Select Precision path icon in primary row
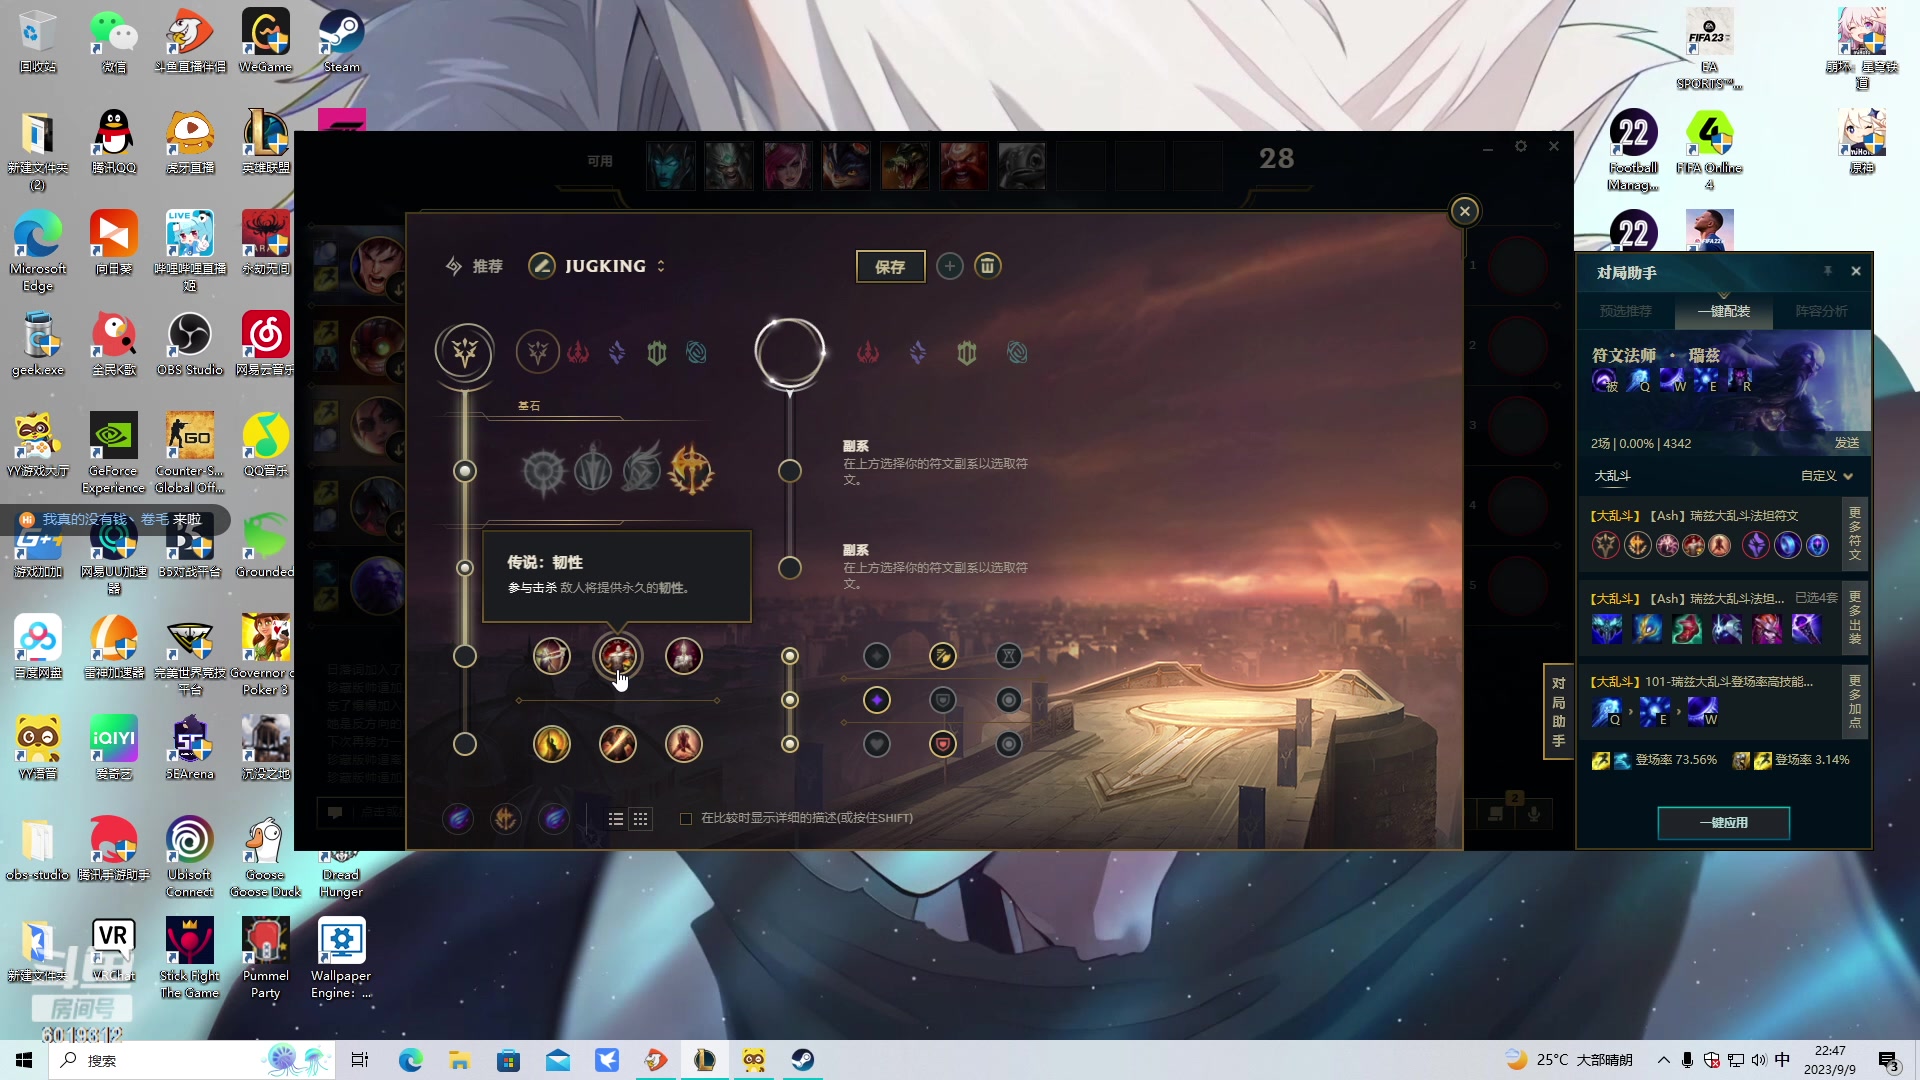The height and width of the screenshot is (1080, 1920). 538,352
